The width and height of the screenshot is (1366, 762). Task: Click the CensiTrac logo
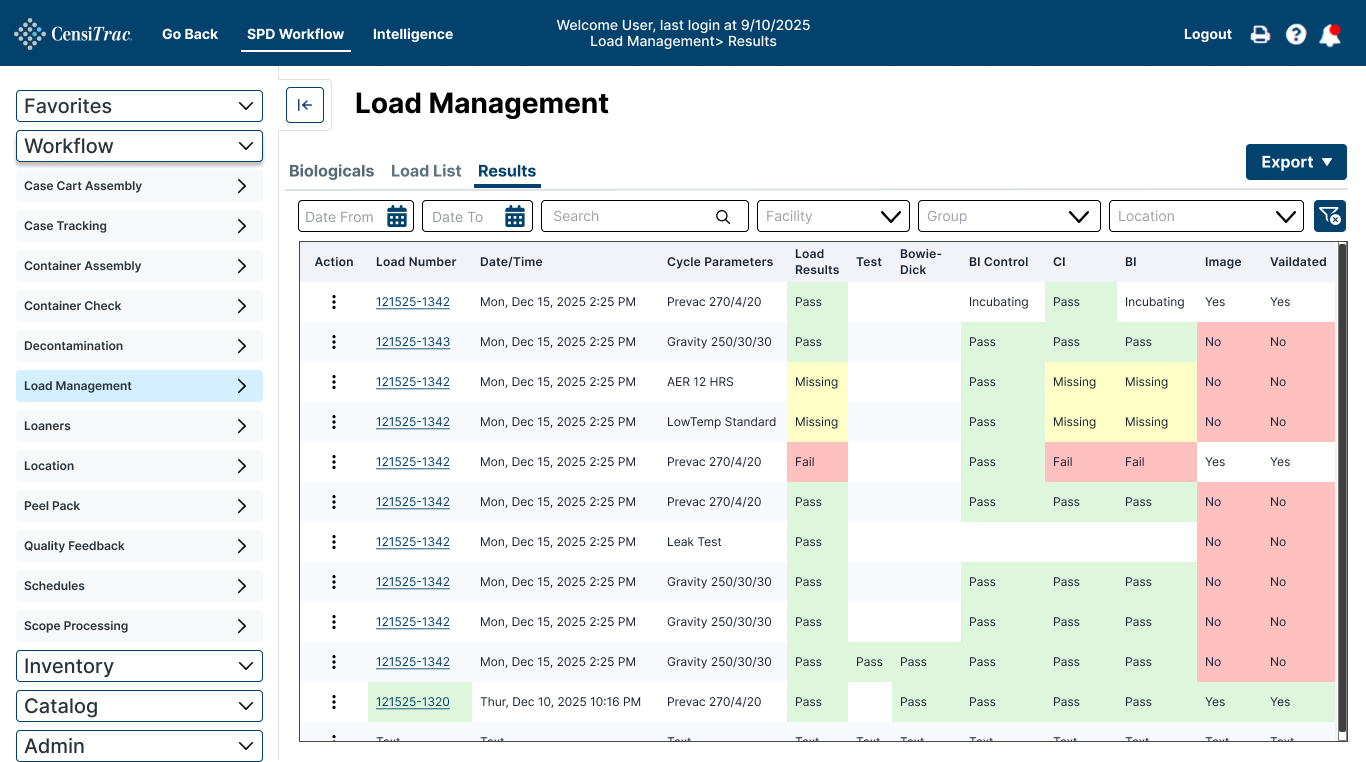click(x=73, y=34)
